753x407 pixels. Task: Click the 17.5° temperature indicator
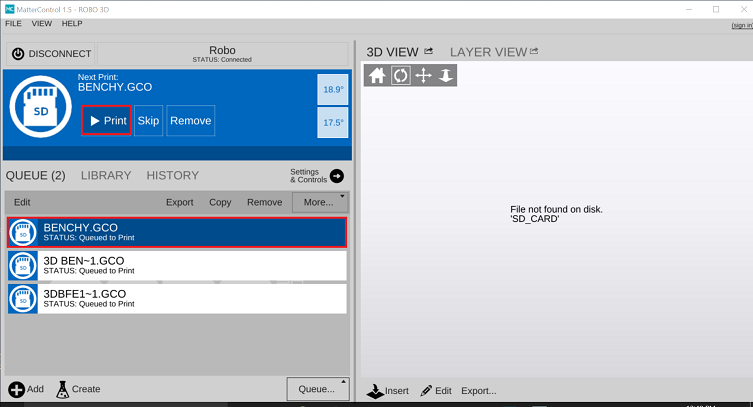tap(333, 122)
